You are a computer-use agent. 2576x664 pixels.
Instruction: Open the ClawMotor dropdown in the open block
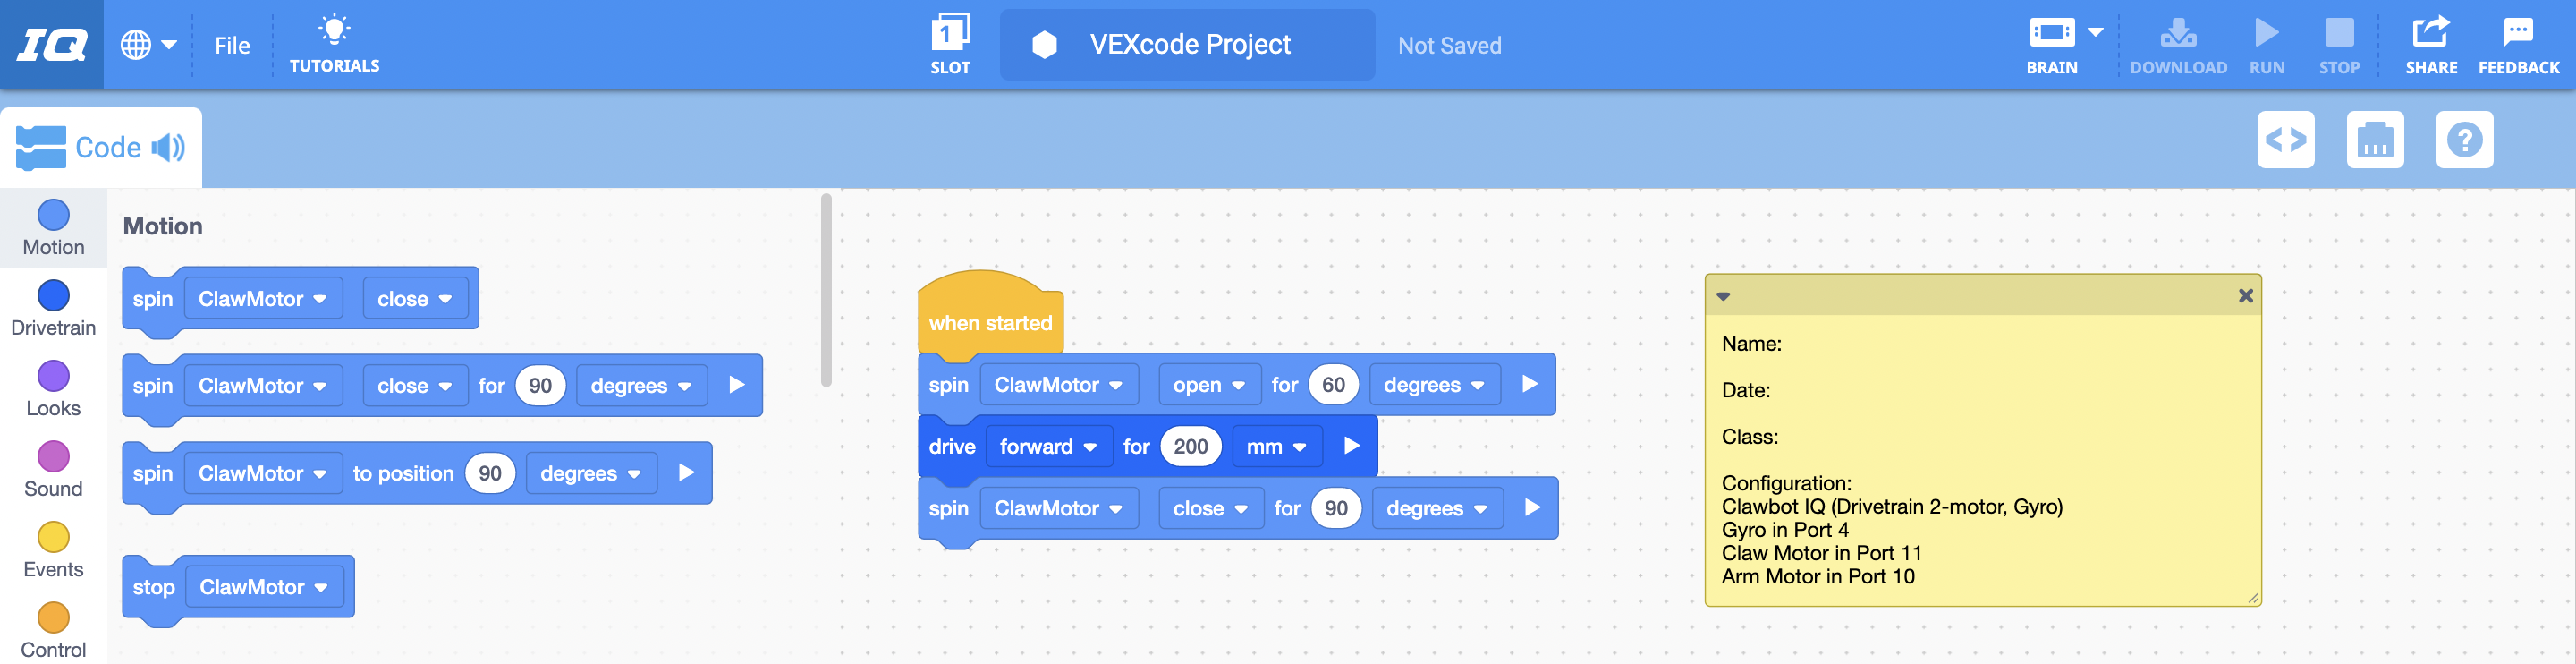[x=1059, y=384]
